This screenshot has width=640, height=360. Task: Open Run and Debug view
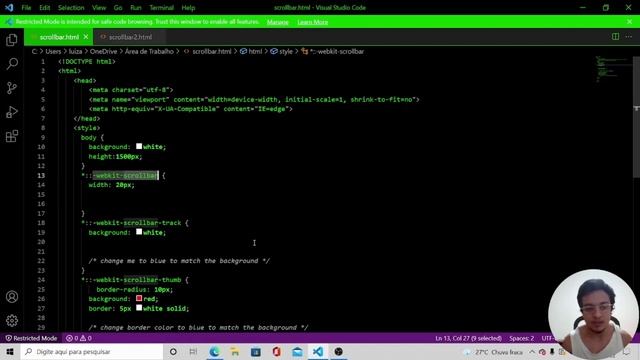pyautogui.click(x=12, y=112)
